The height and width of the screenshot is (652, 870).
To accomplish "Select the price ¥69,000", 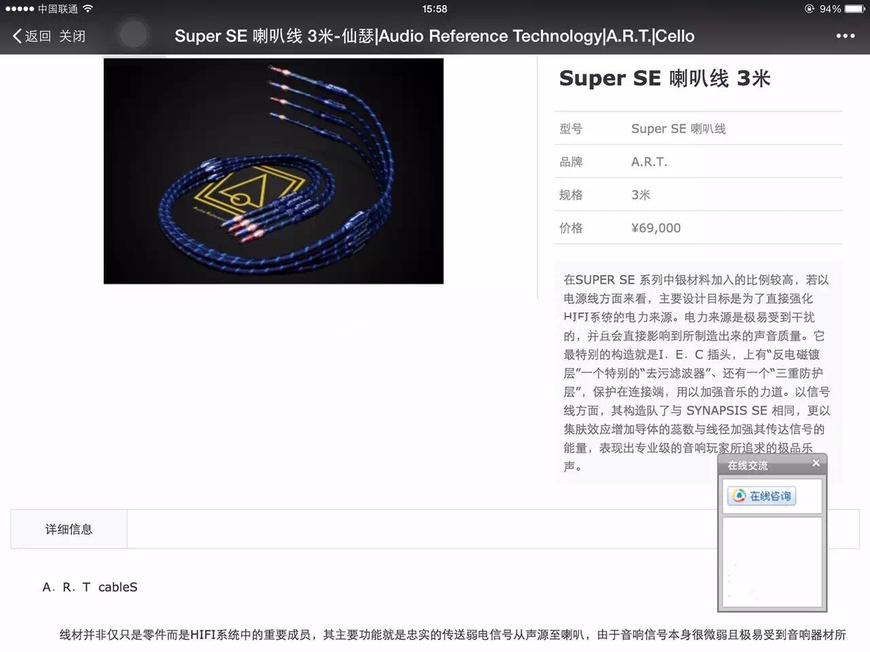I will [x=655, y=228].
